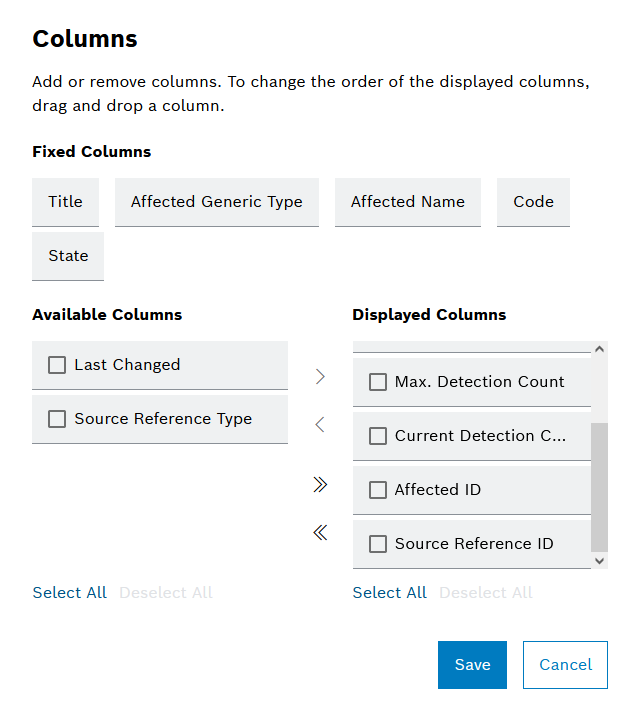Check the Last Changed checkbox
The height and width of the screenshot is (721, 640).
(57, 365)
